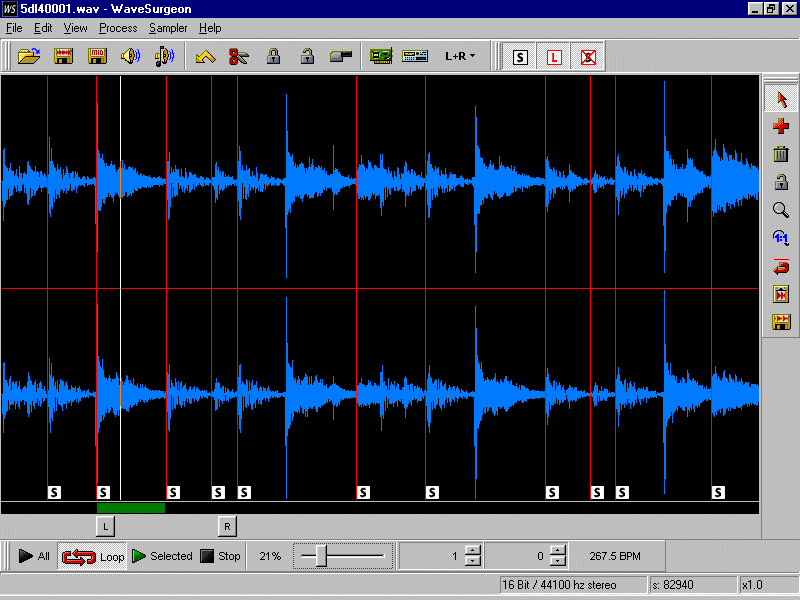Click the red return arrow icon
The height and width of the screenshot is (600, 800).
coord(781,266)
